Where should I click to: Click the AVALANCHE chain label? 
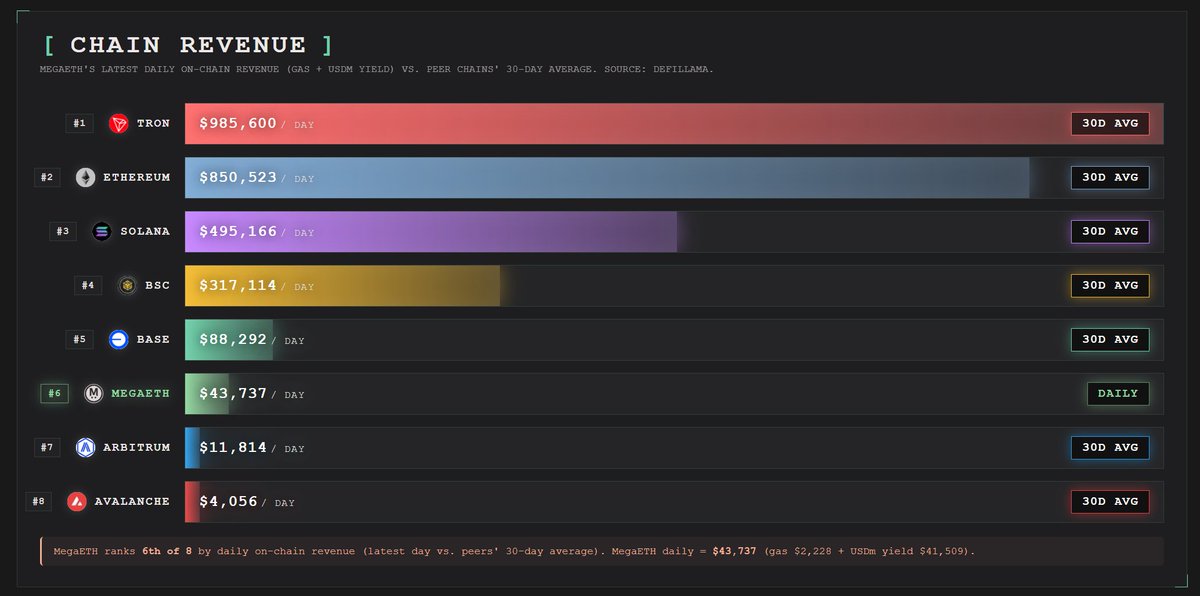coord(133,502)
